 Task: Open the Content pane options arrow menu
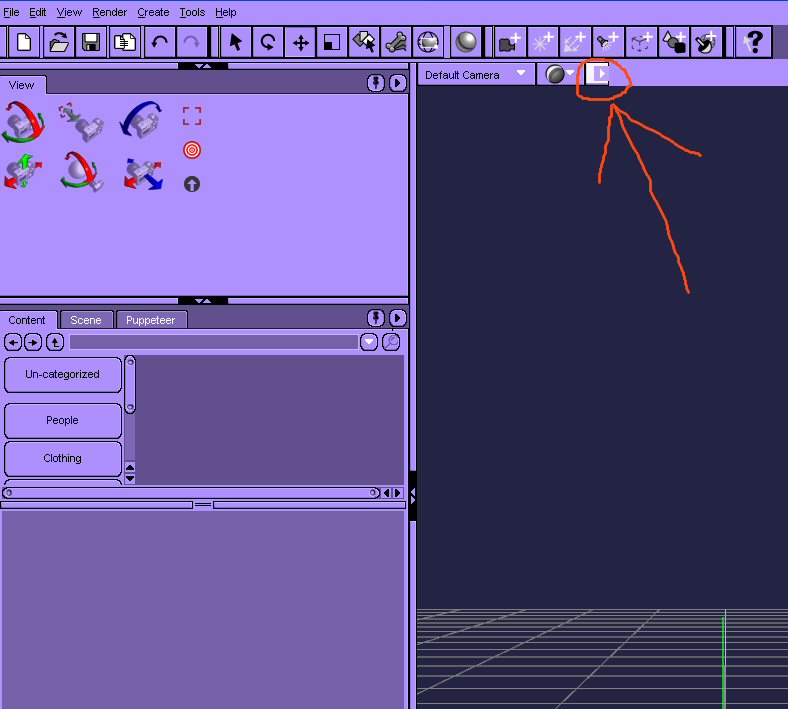398,318
